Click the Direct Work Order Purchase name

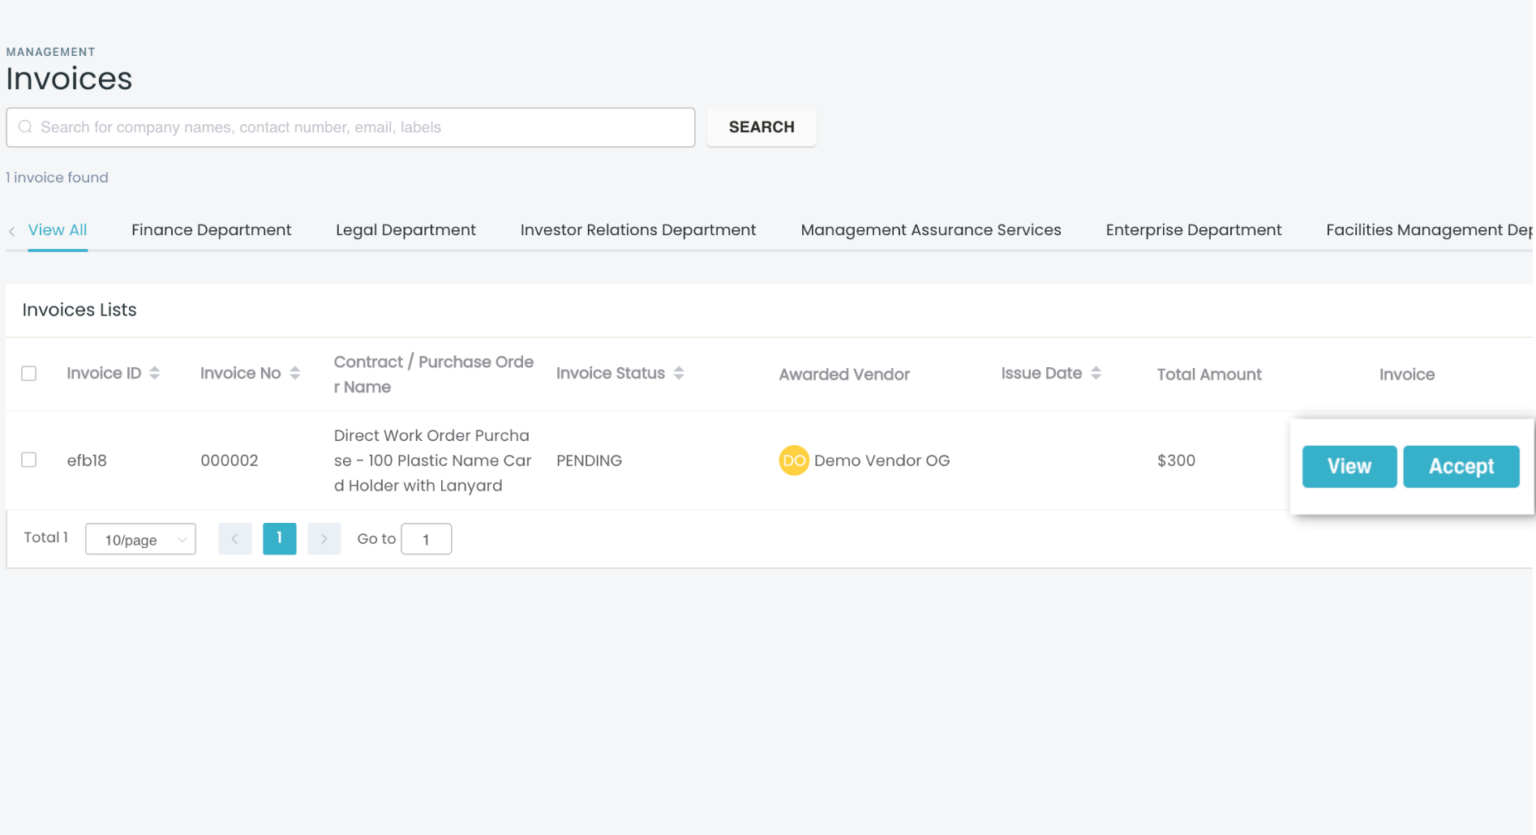433,460
